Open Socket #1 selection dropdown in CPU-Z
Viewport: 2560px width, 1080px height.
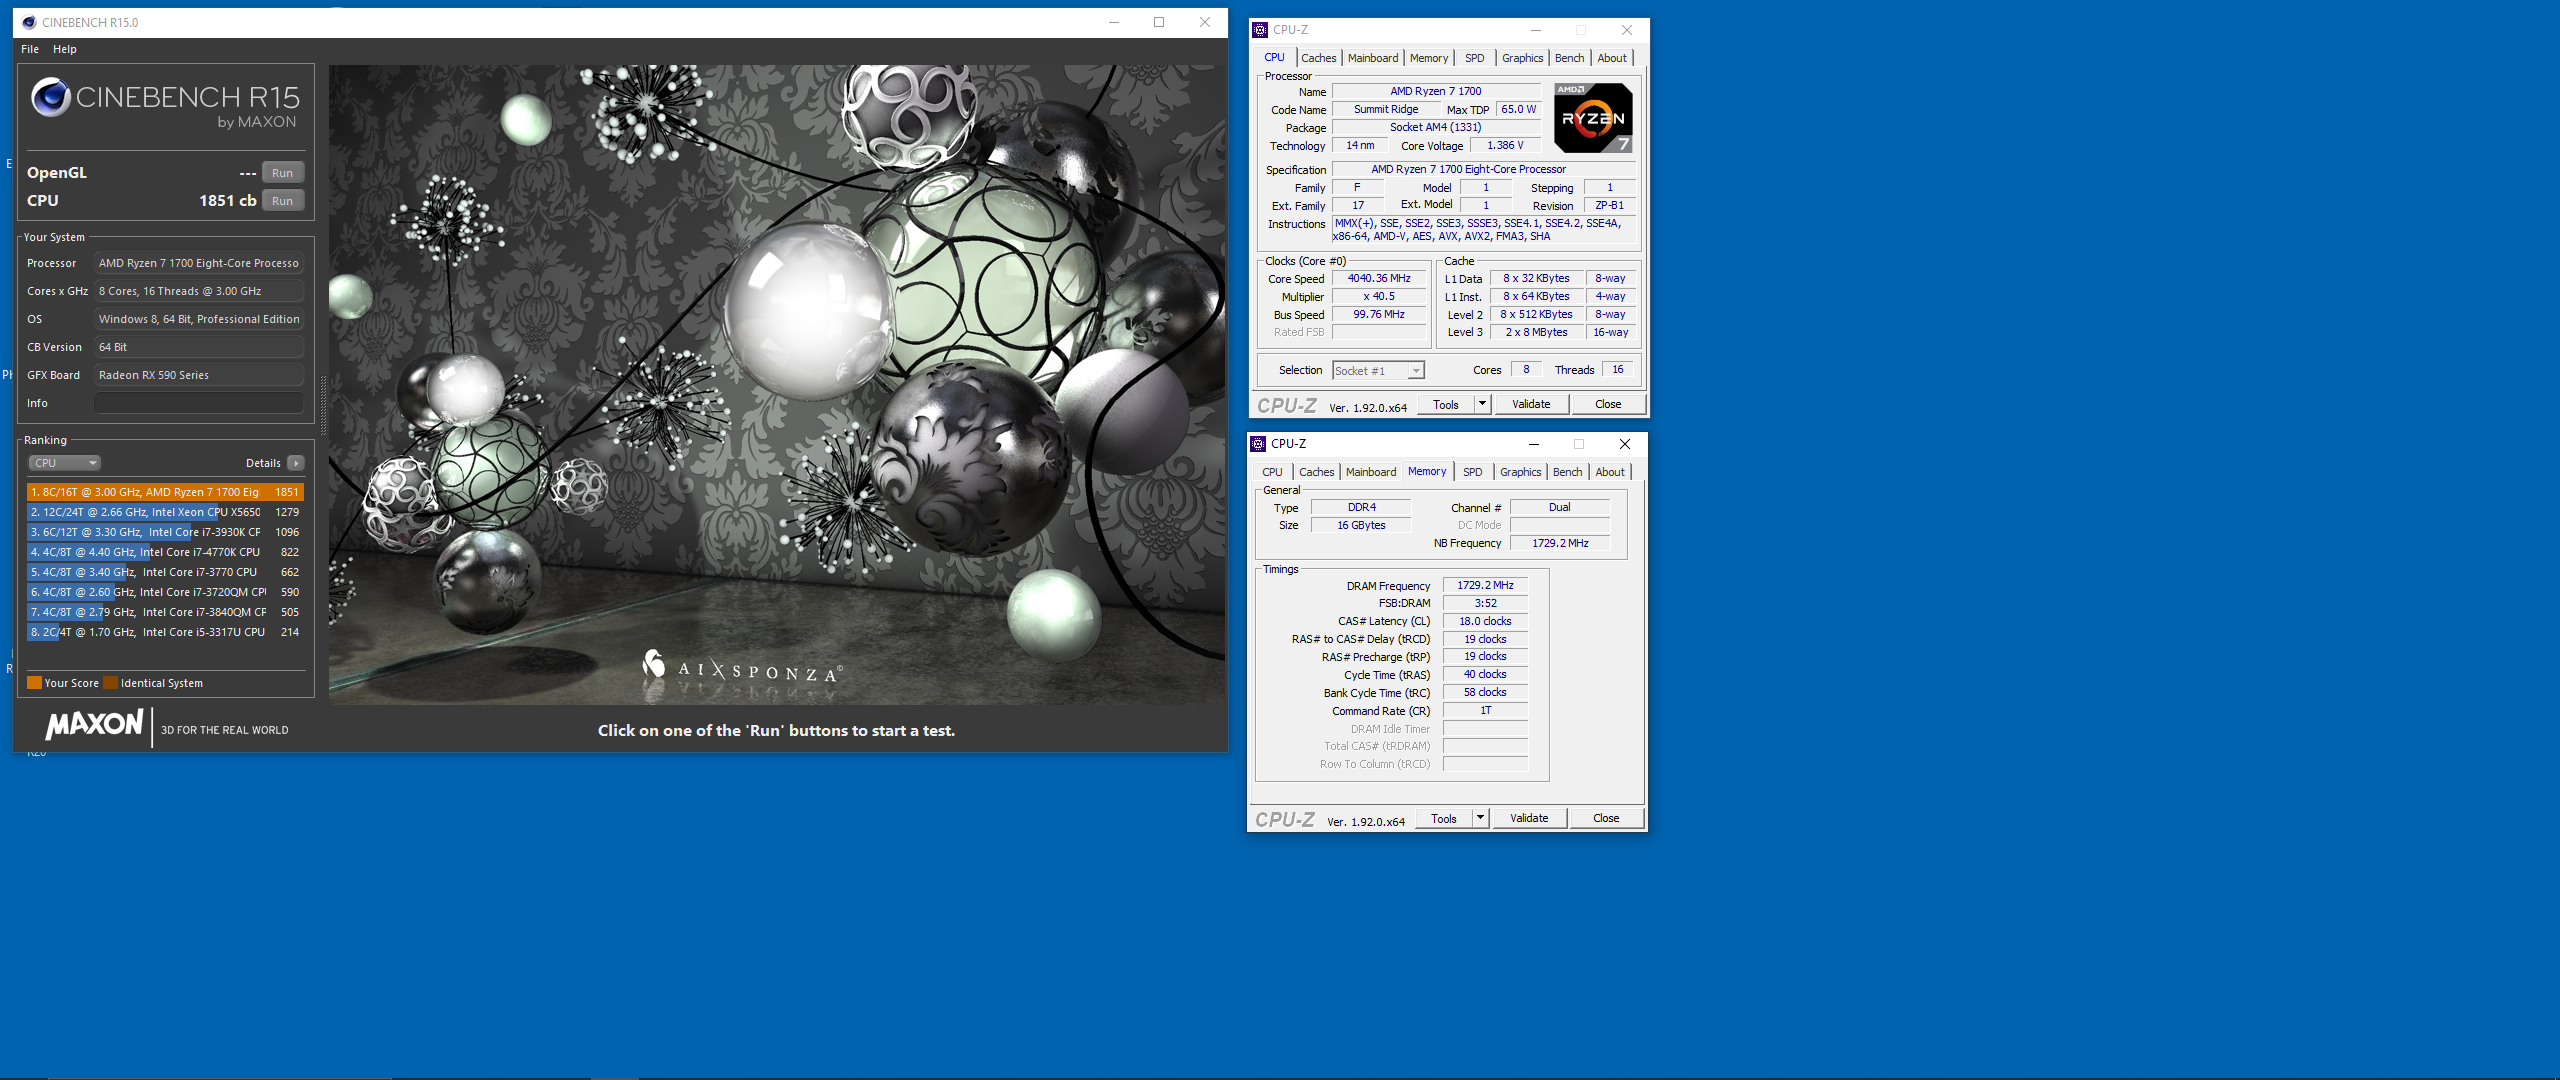click(1378, 371)
